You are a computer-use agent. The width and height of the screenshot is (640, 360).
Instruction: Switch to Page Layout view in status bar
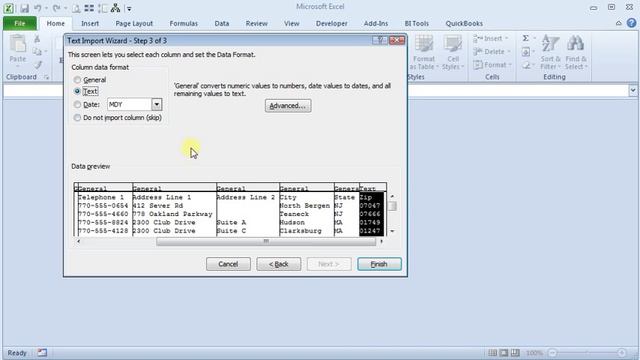coord(504,353)
